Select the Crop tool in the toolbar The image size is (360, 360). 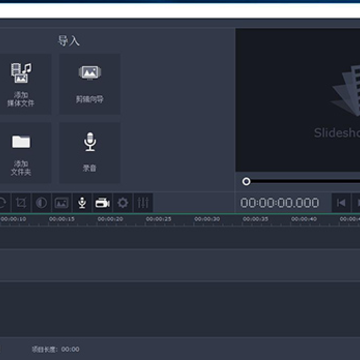tap(21, 203)
